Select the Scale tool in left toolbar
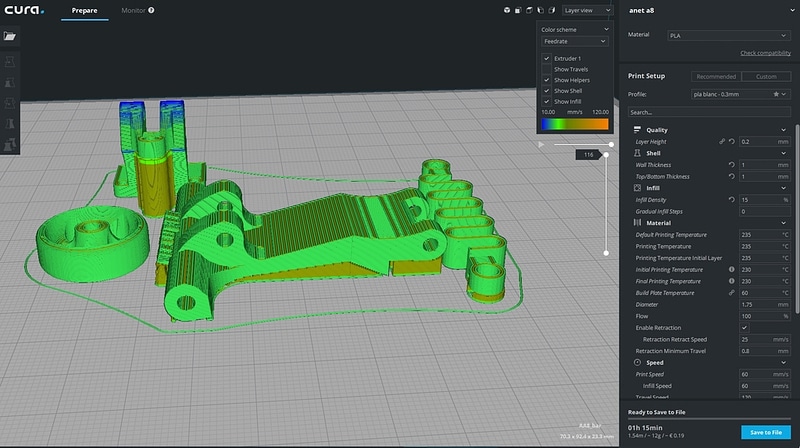Image resolution: width=800 pixels, height=448 pixels. point(10,83)
